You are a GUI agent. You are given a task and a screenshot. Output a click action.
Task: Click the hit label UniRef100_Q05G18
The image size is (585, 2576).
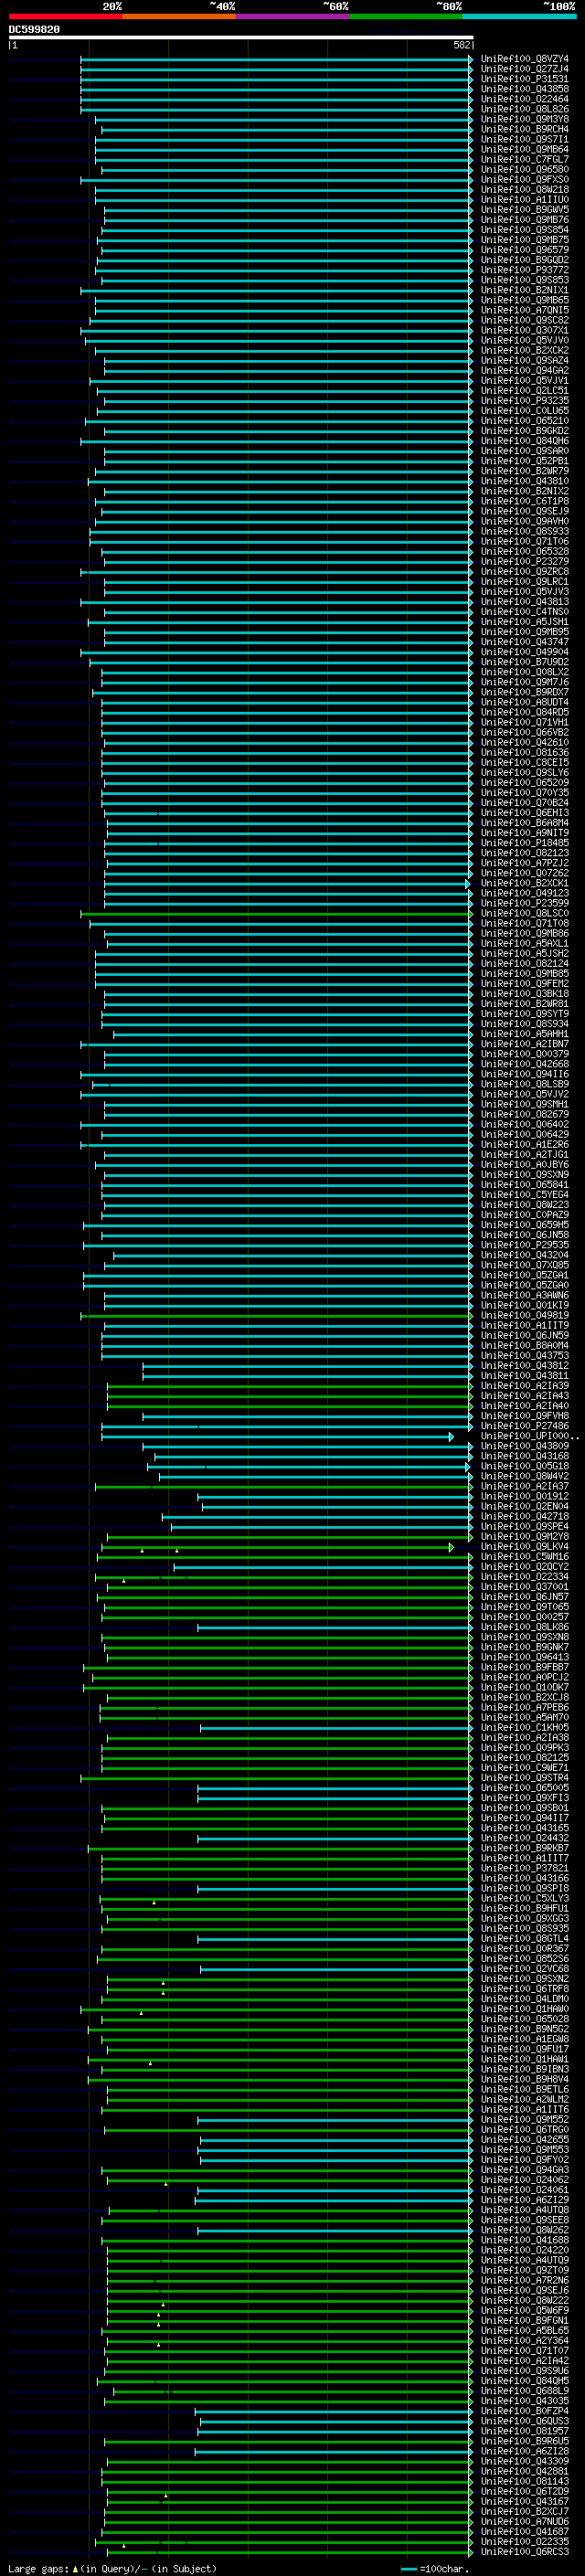524,1466
